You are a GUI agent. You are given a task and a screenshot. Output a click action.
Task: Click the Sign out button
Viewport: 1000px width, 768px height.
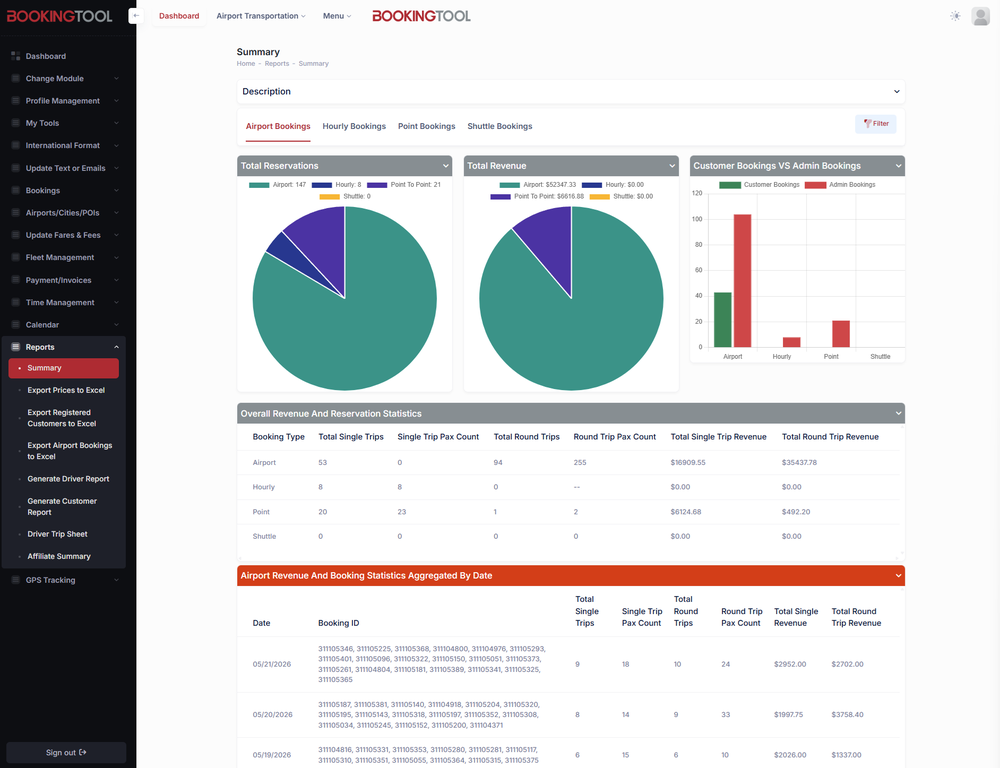point(66,753)
